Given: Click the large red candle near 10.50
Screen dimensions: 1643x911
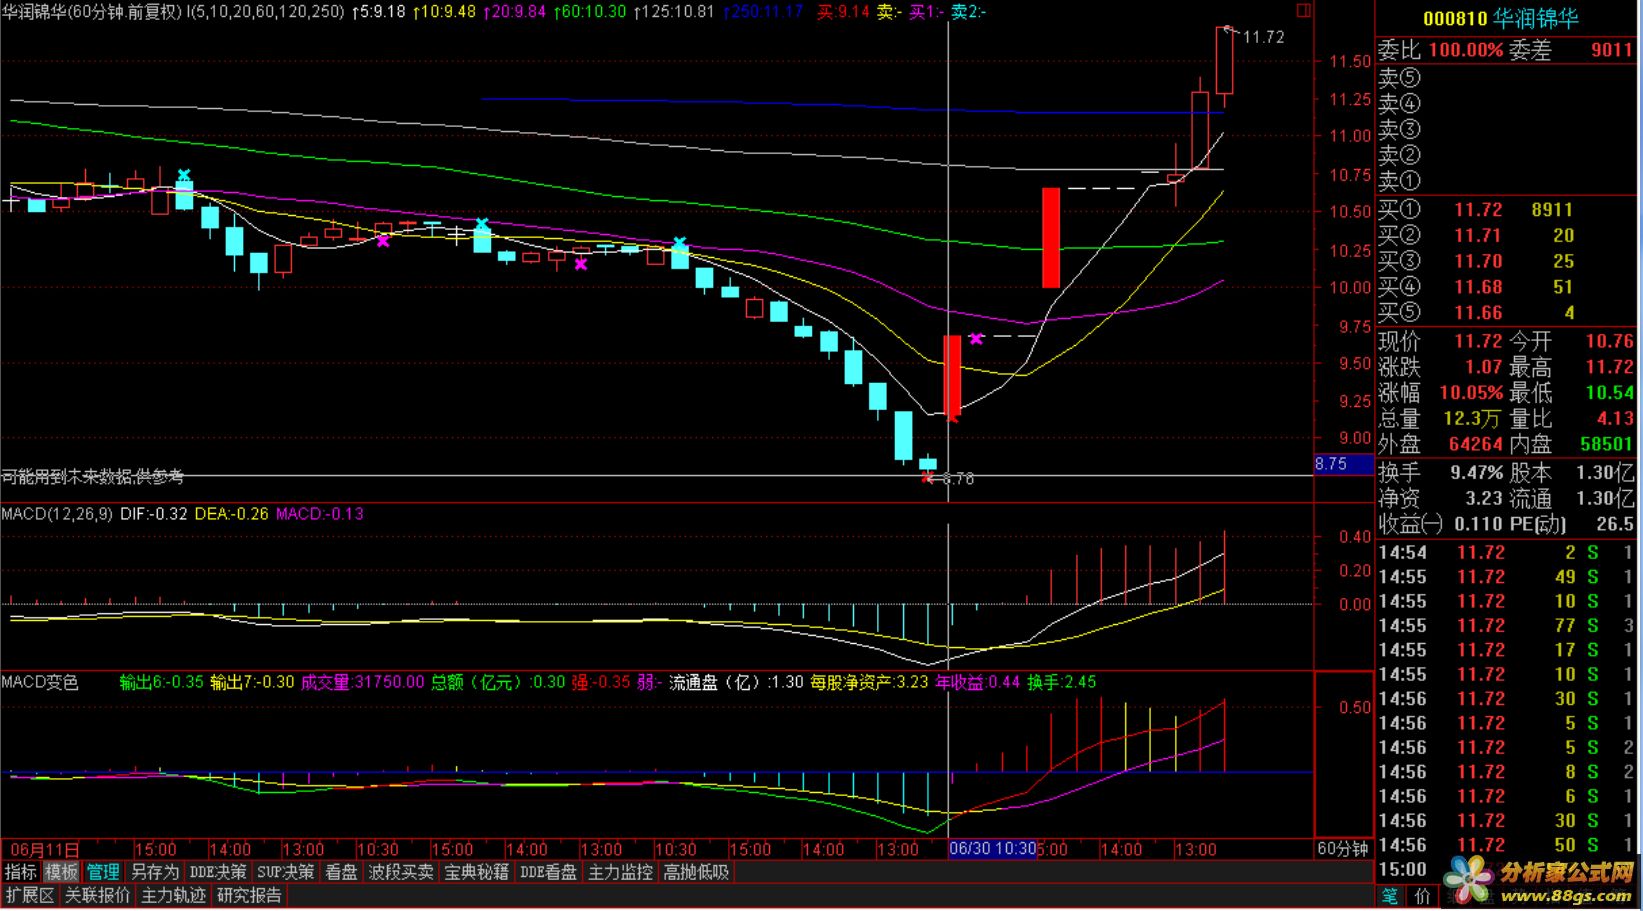Looking at the screenshot, I should coord(1051,238).
